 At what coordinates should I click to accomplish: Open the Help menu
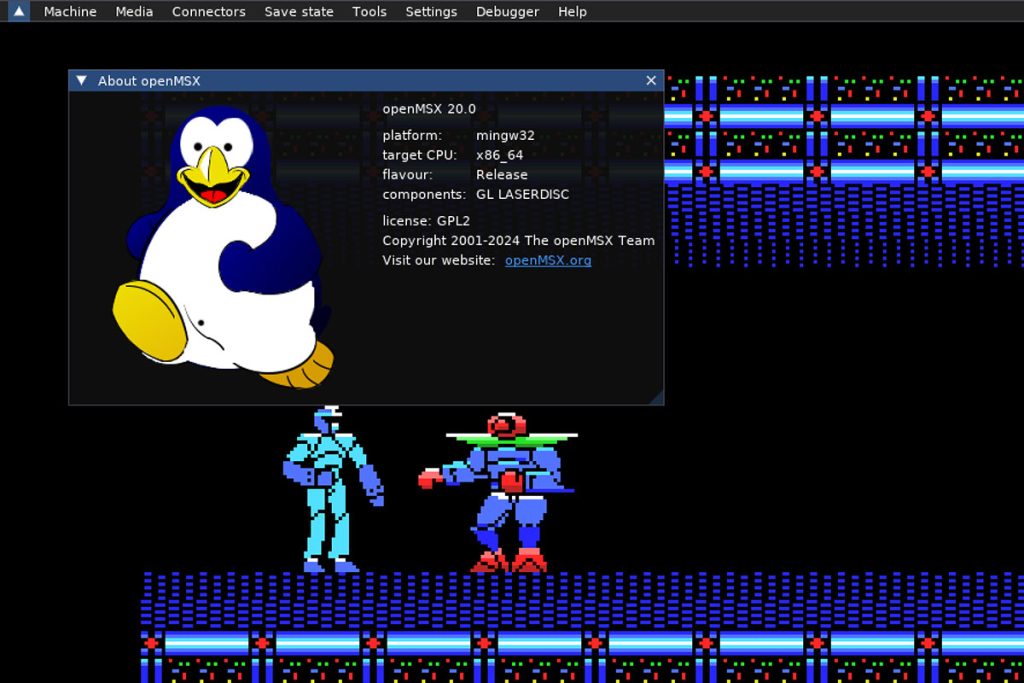(572, 11)
